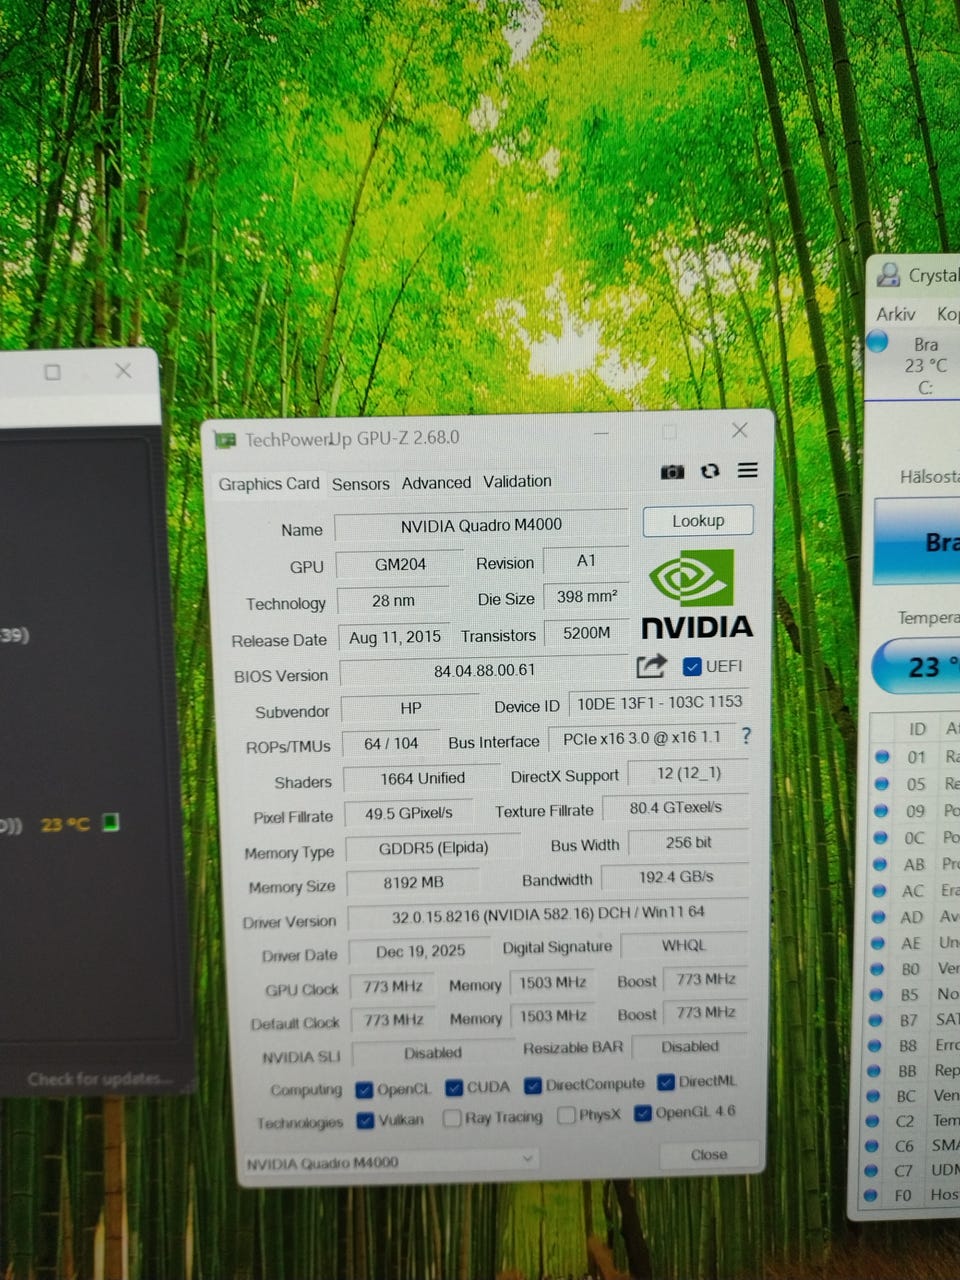The height and width of the screenshot is (1280, 960).
Task: Click the 23 °C temperature button in CrystalDiskInfo
Action: tap(916, 666)
